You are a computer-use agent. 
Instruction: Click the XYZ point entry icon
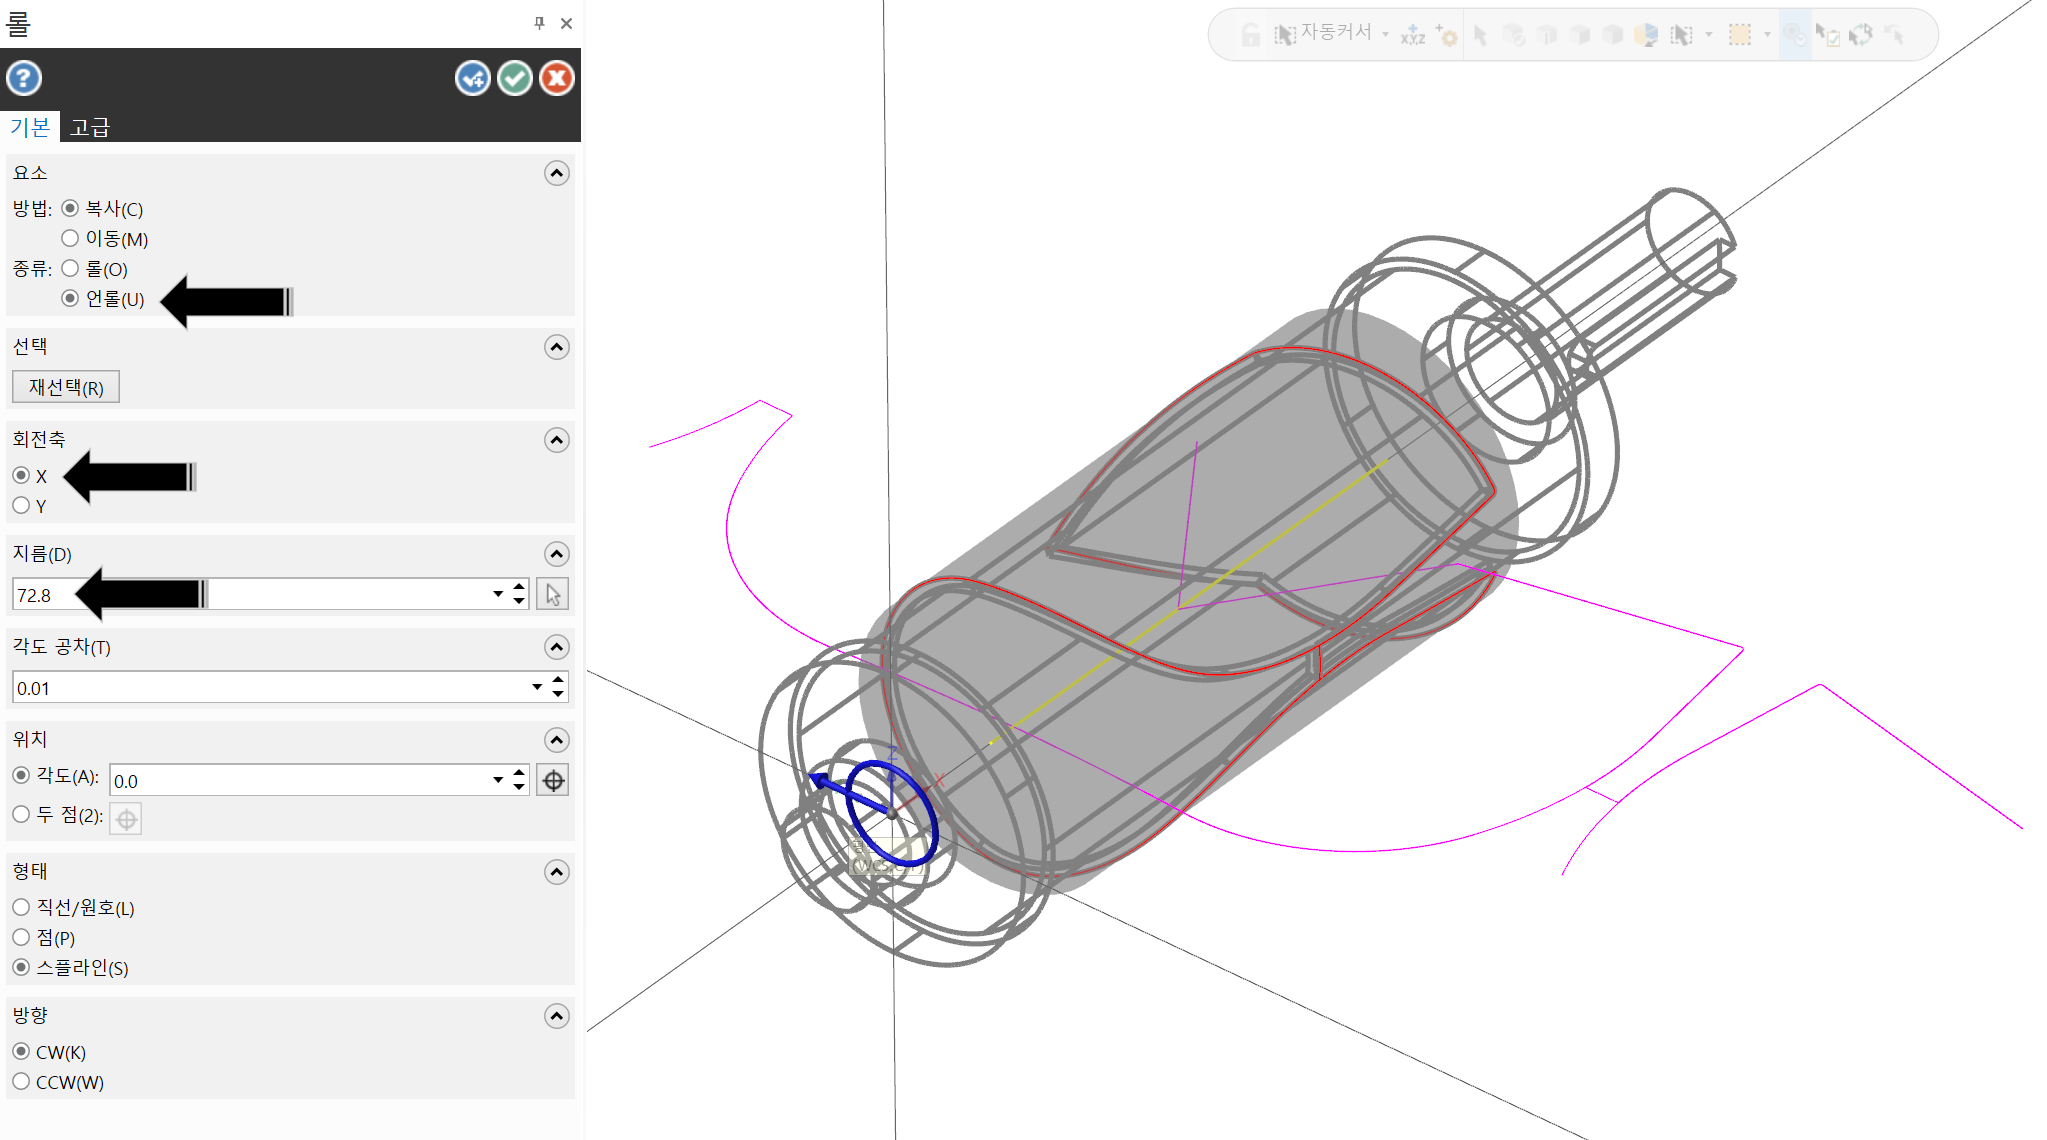(x=1413, y=36)
